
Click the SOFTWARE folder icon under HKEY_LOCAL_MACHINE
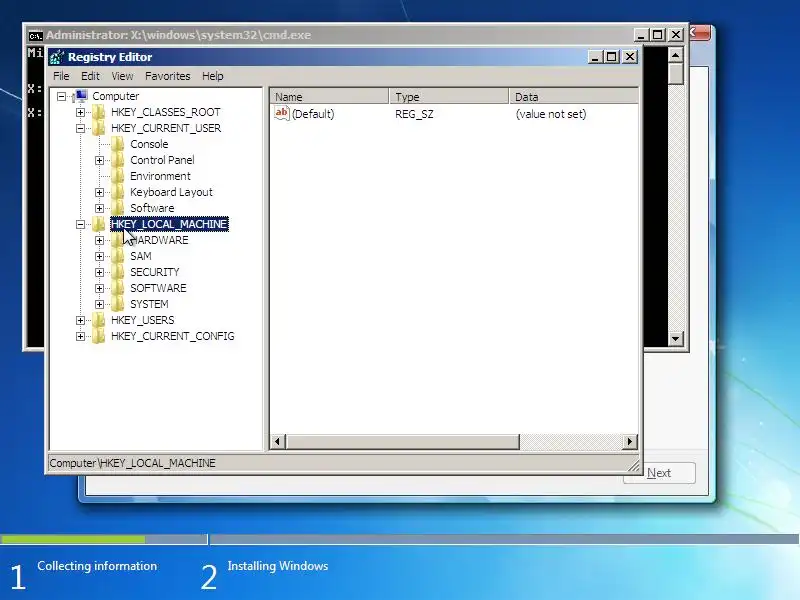coord(117,288)
